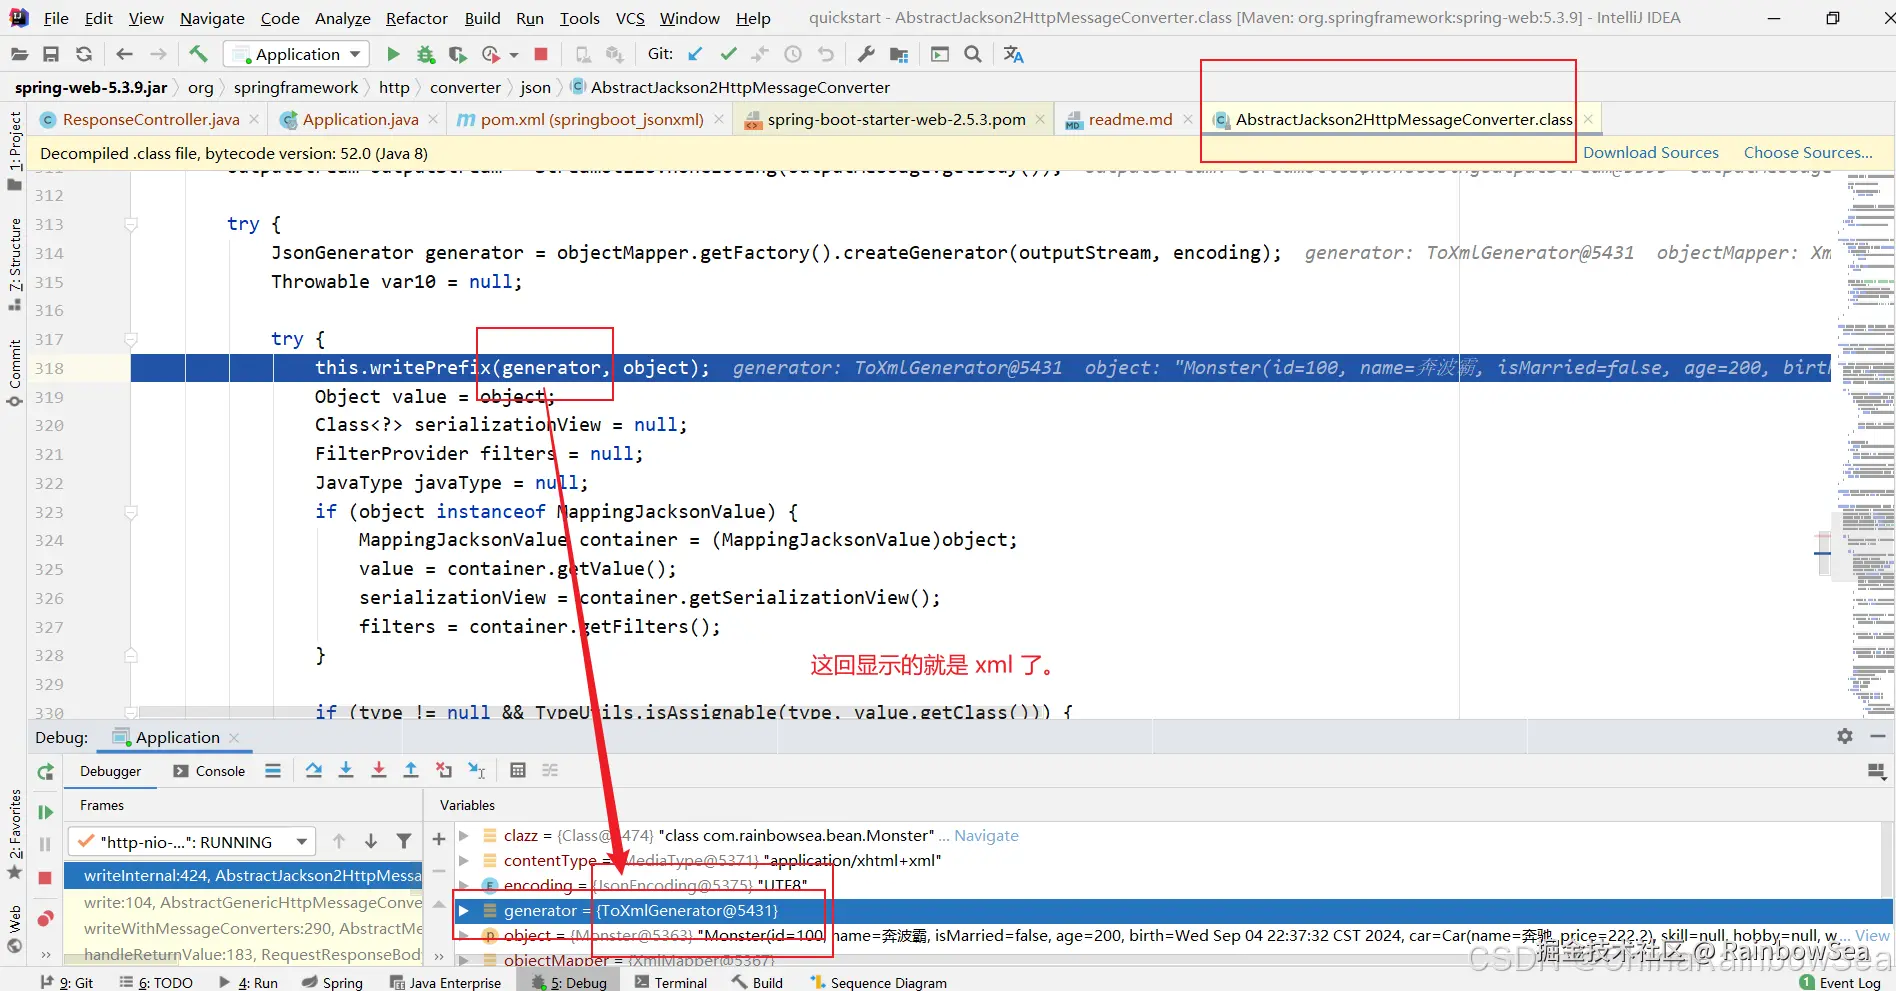Screen dimensions: 1896x991
Task: Filter frames with the funnel icon
Action: point(403,841)
